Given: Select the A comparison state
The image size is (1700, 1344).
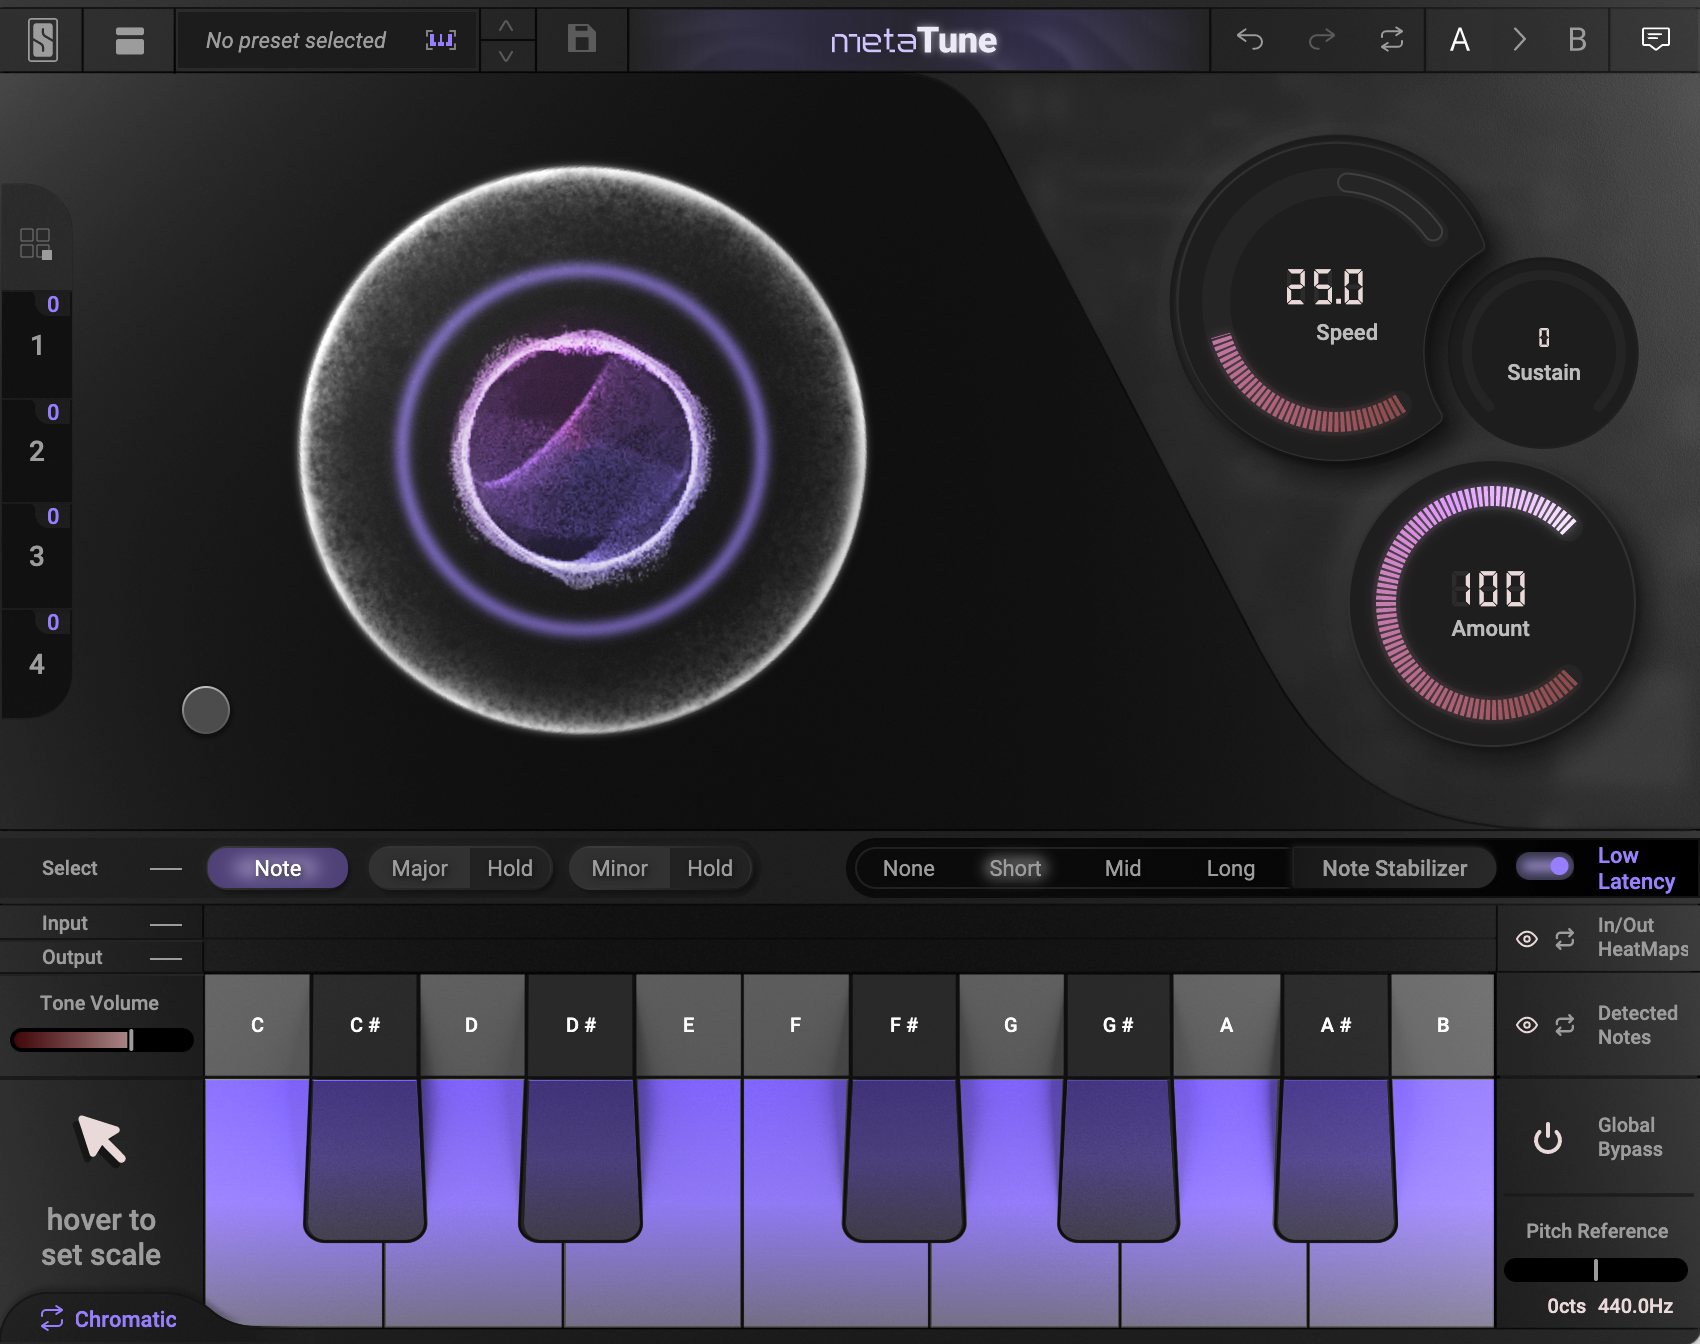Looking at the screenshot, I should pyautogui.click(x=1460, y=40).
